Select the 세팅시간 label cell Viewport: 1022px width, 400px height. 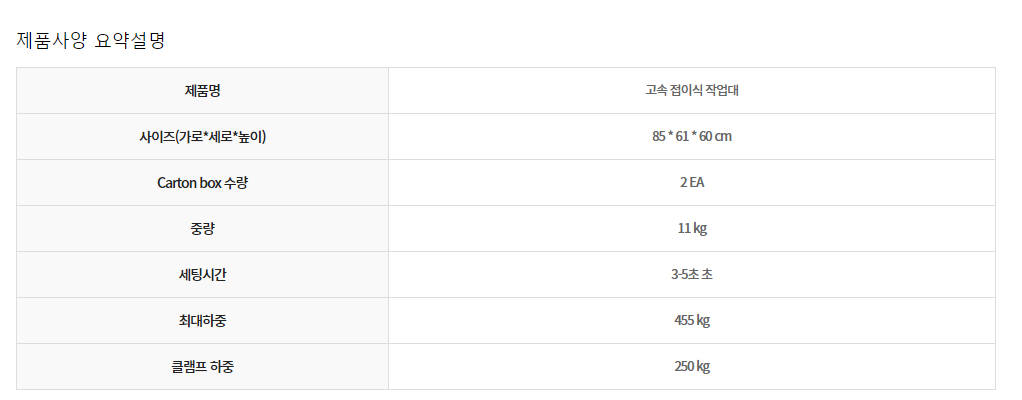203,275
